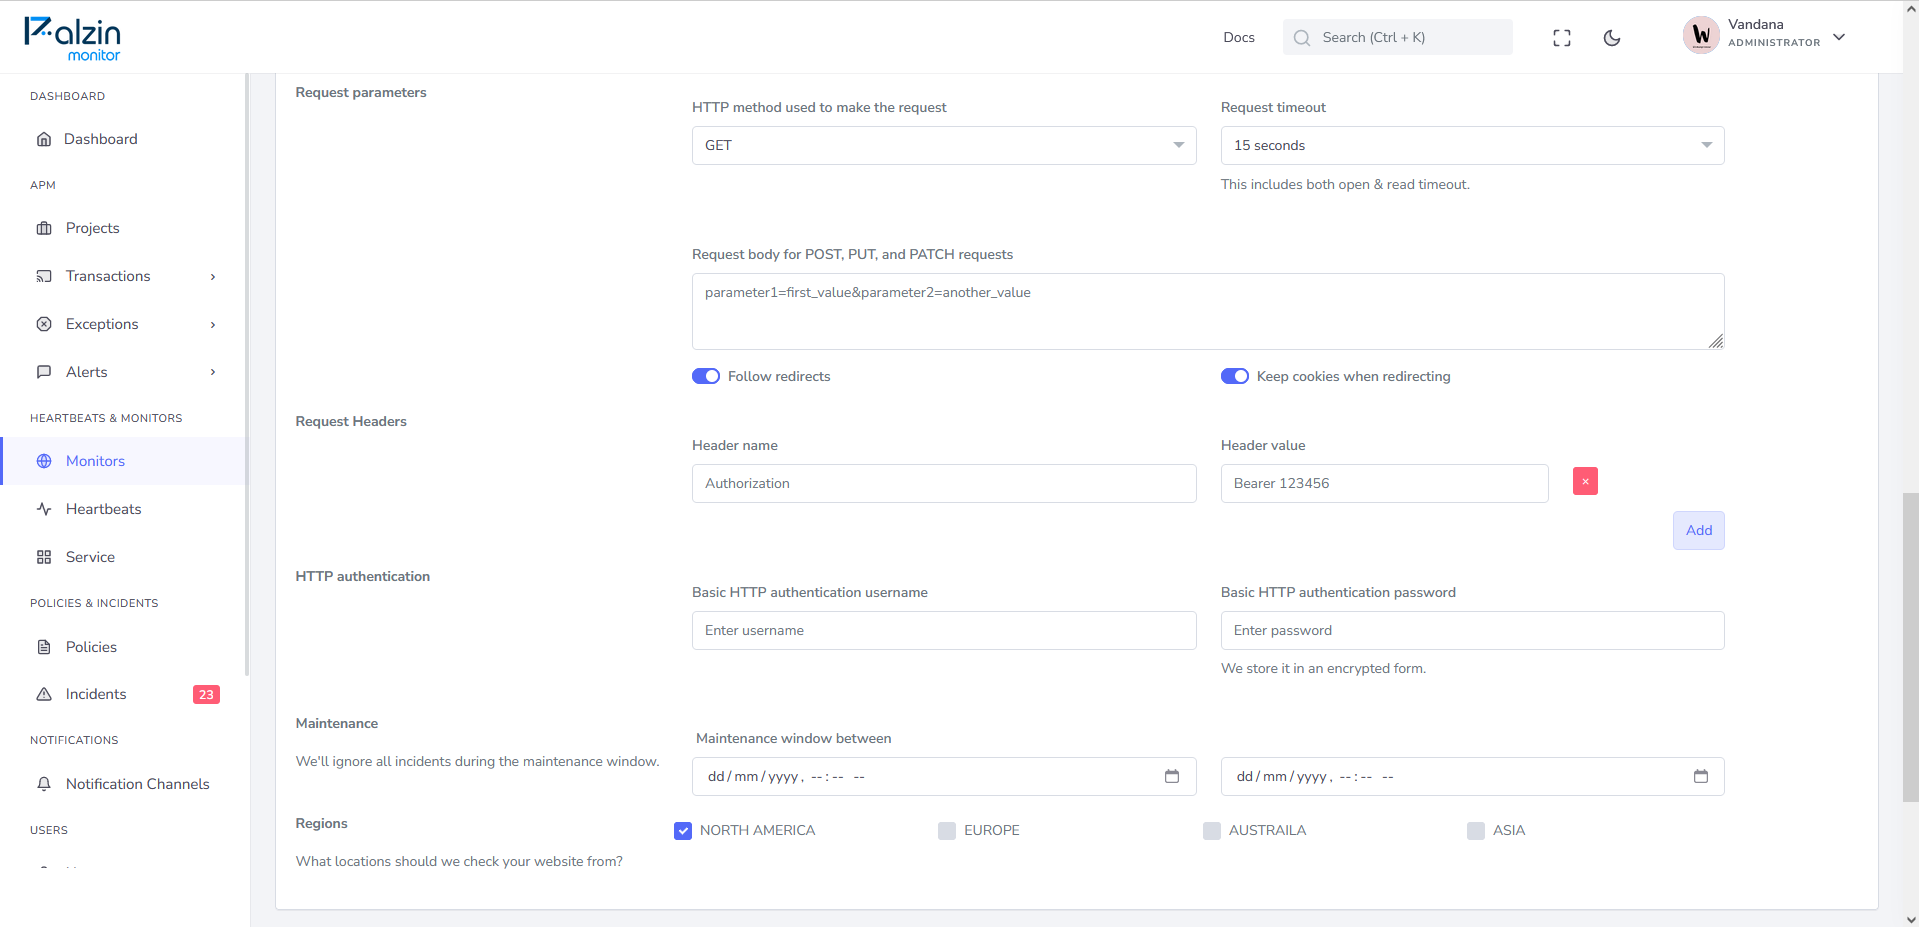Open the Request timeout dropdown

click(1472, 145)
